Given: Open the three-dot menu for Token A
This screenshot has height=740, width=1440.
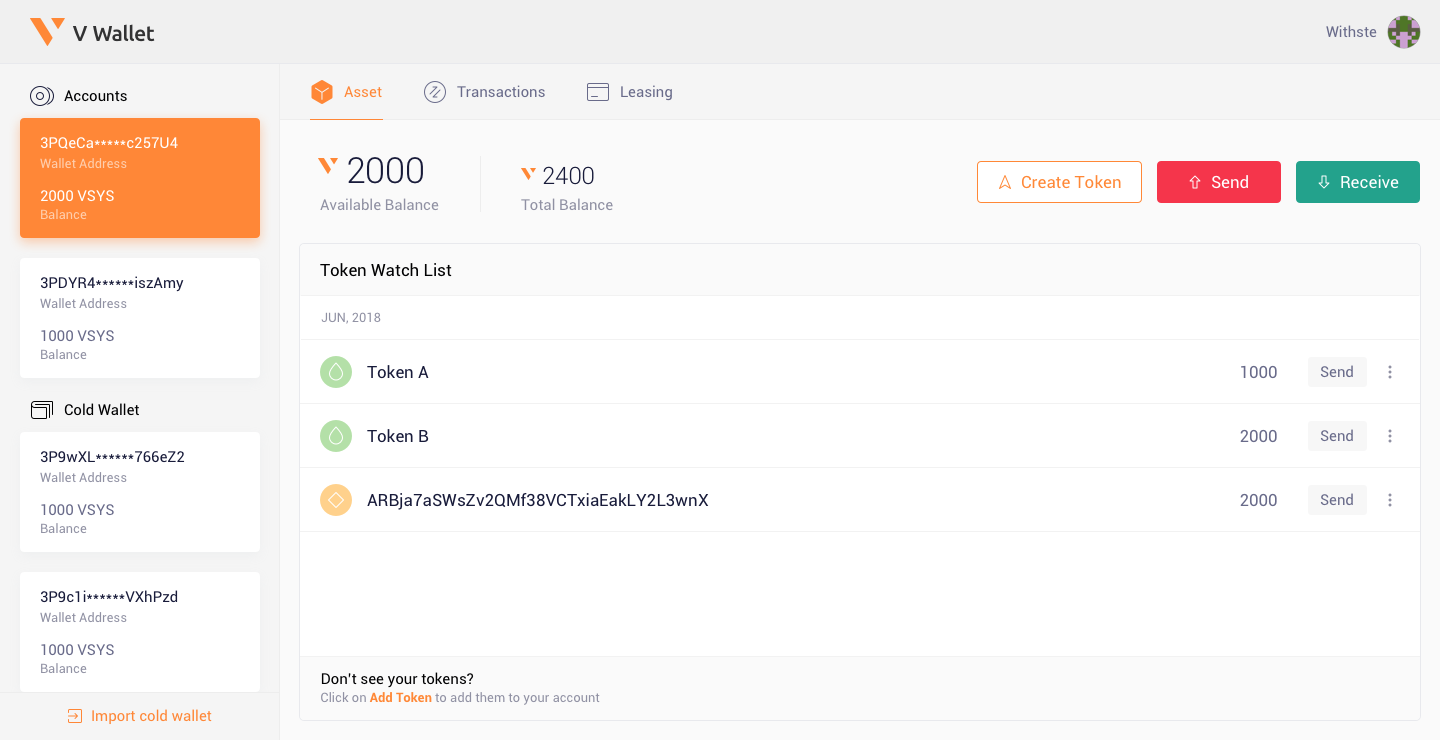Looking at the screenshot, I should (1390, 371).
